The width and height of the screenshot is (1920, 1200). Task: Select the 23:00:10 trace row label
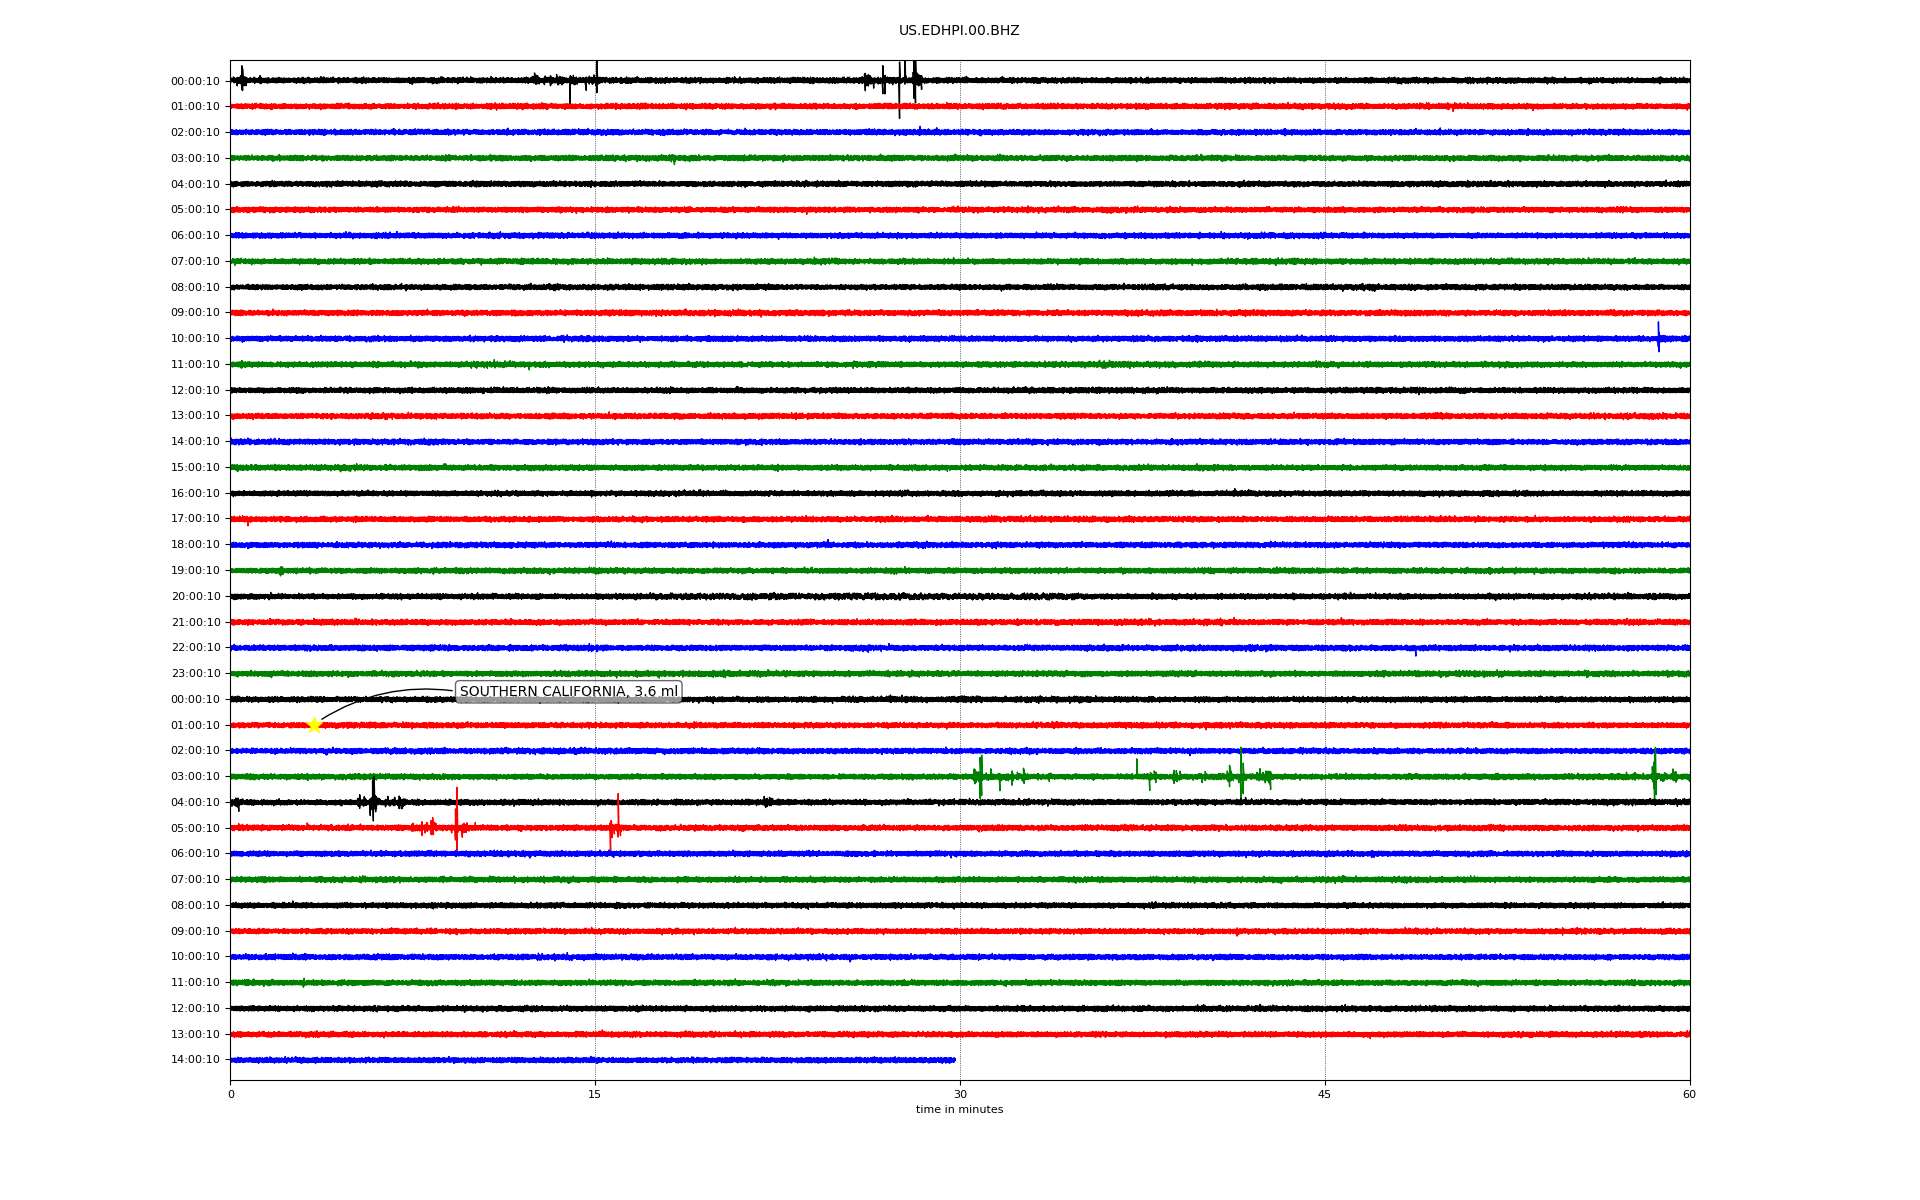tap(195, 674)
